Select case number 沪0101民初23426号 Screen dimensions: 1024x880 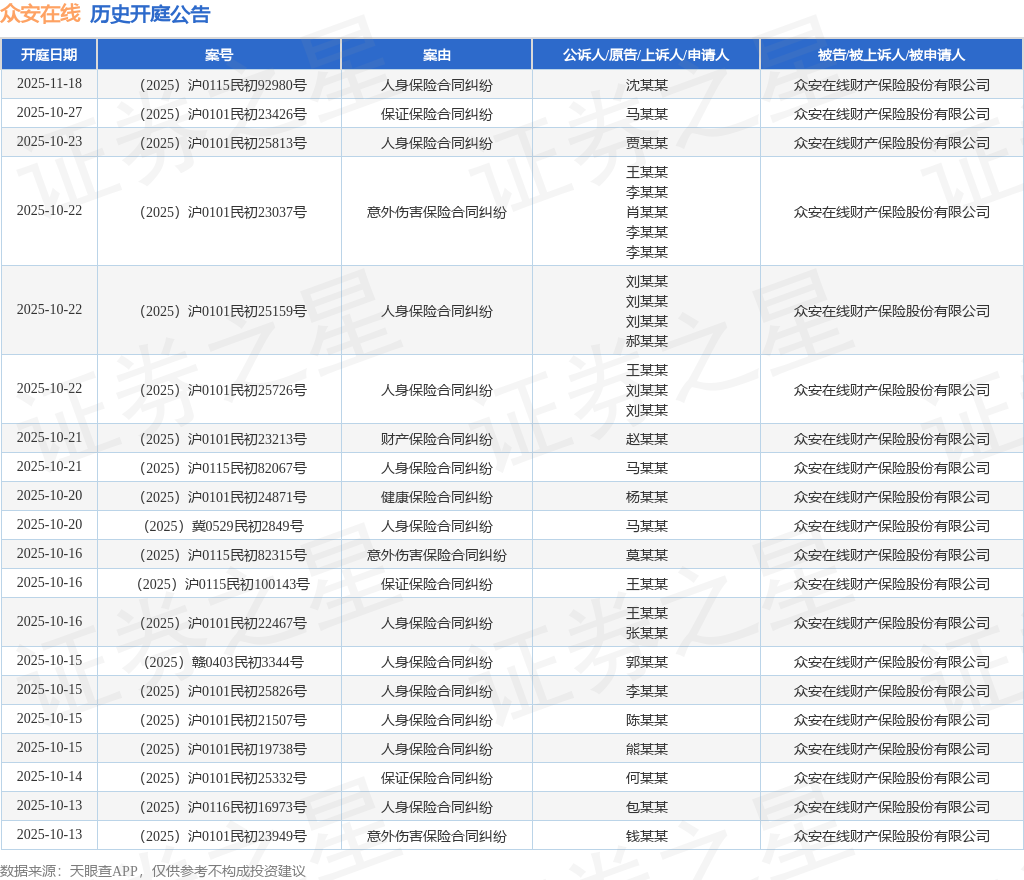247,114
